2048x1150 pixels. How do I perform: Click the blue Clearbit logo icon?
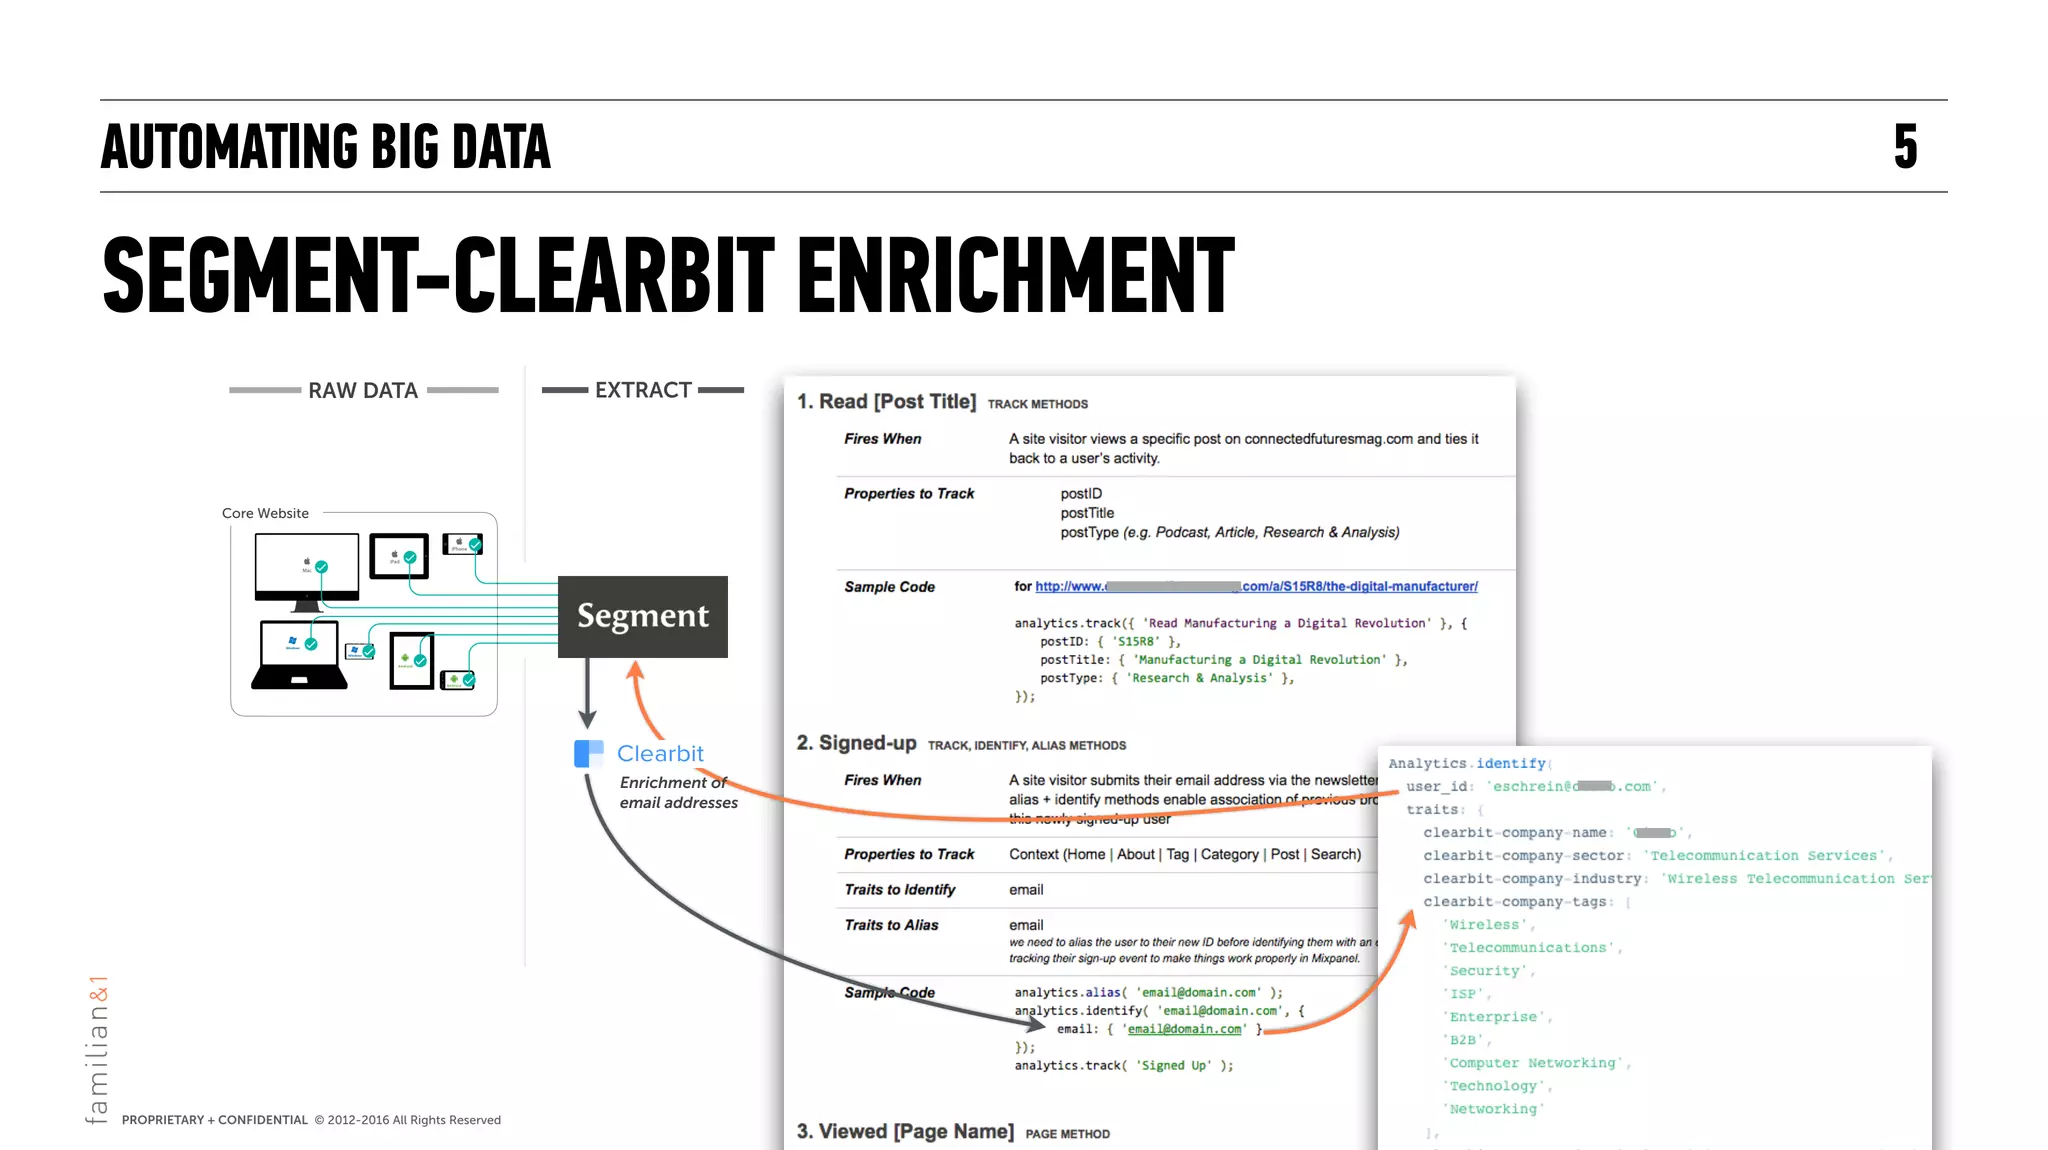tap(589, 753)
